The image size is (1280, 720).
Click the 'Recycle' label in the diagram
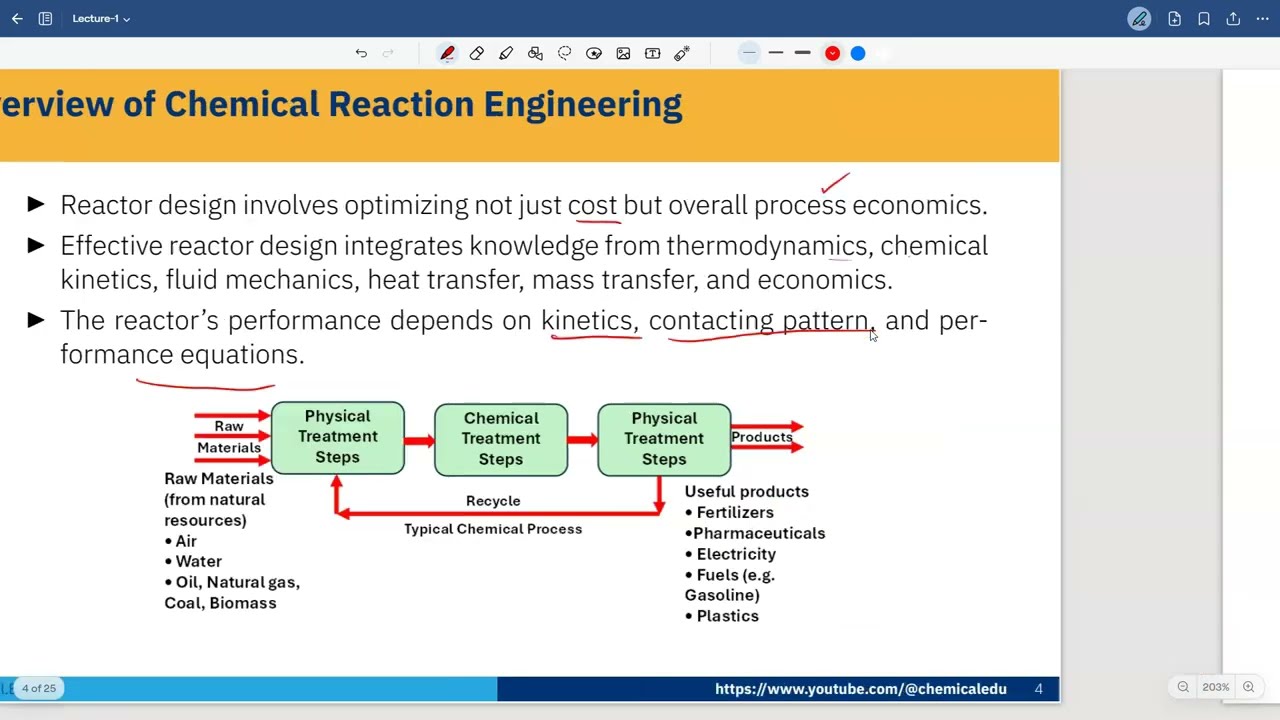493,500
